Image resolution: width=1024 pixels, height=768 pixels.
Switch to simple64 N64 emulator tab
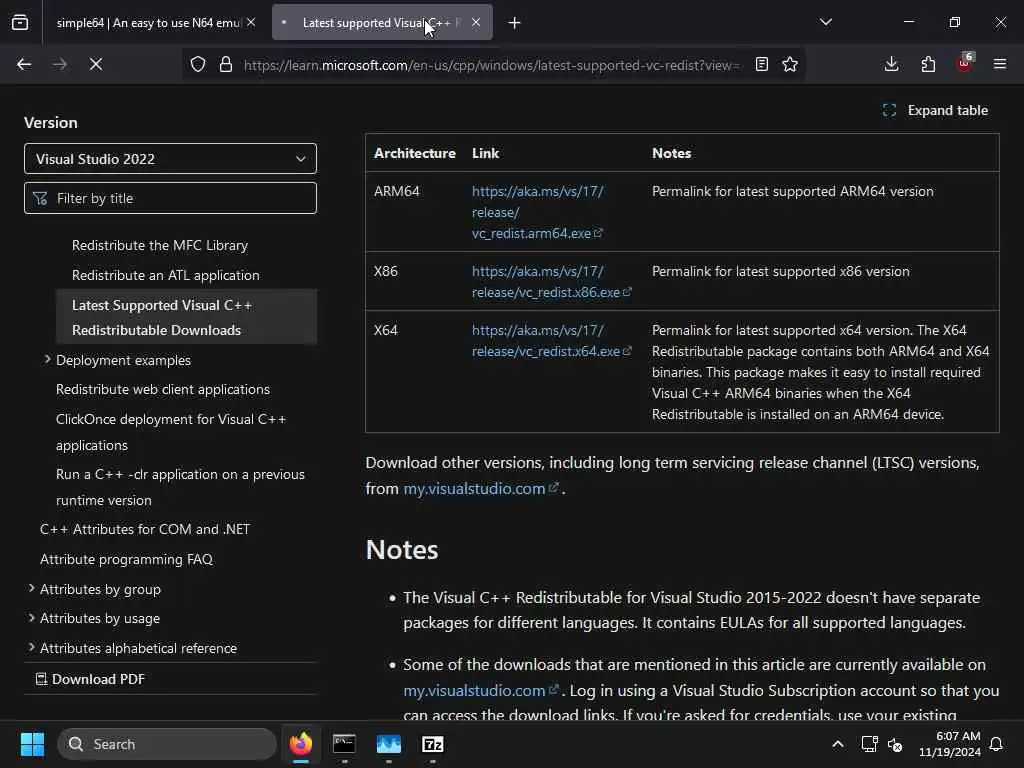tap(147, 22)
